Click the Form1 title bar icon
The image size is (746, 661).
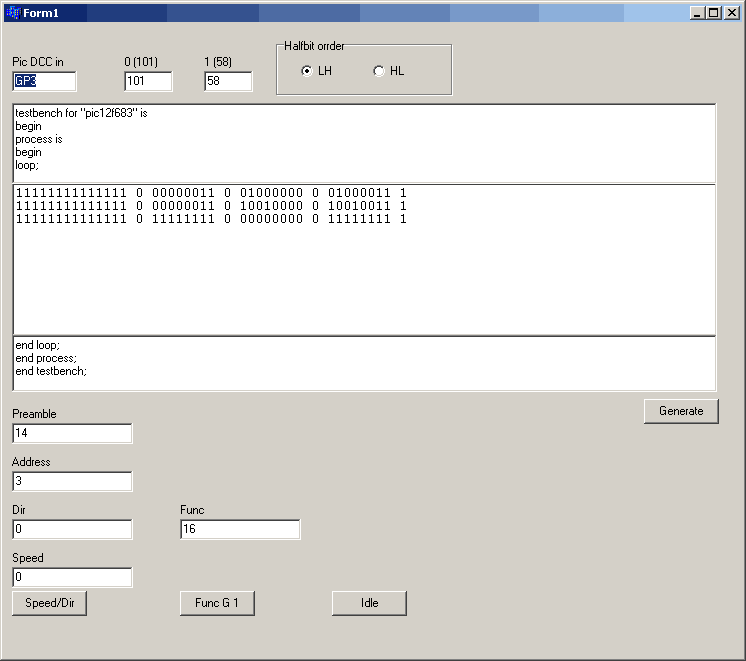pos(14,13)
